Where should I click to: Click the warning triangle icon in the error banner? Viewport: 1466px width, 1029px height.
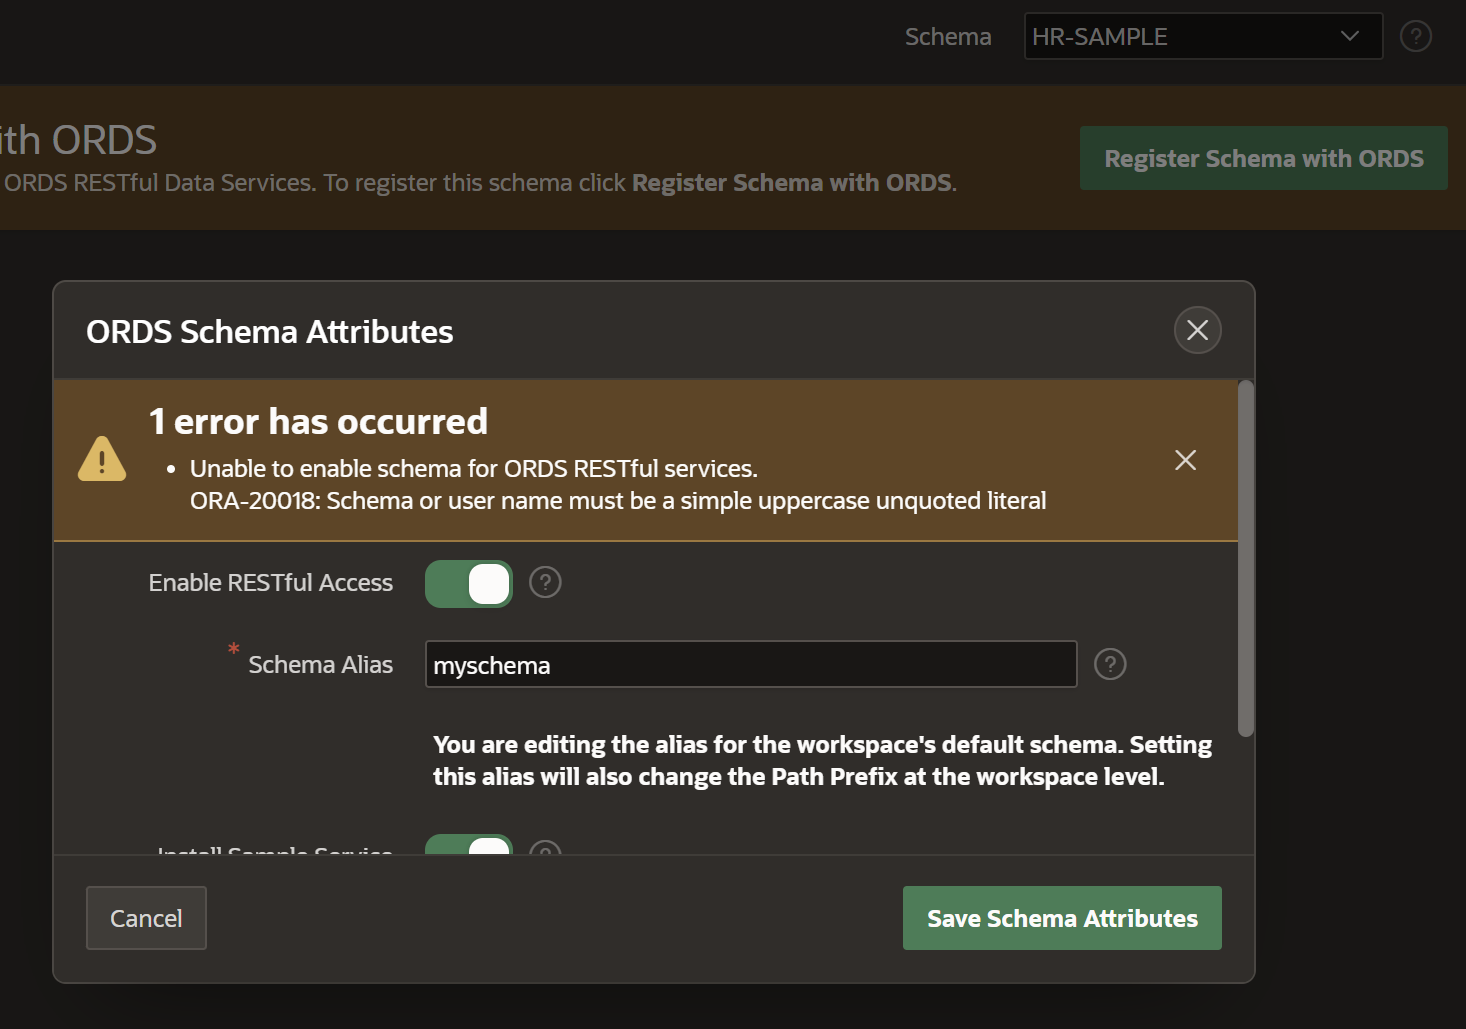click(x=102, y=460)
